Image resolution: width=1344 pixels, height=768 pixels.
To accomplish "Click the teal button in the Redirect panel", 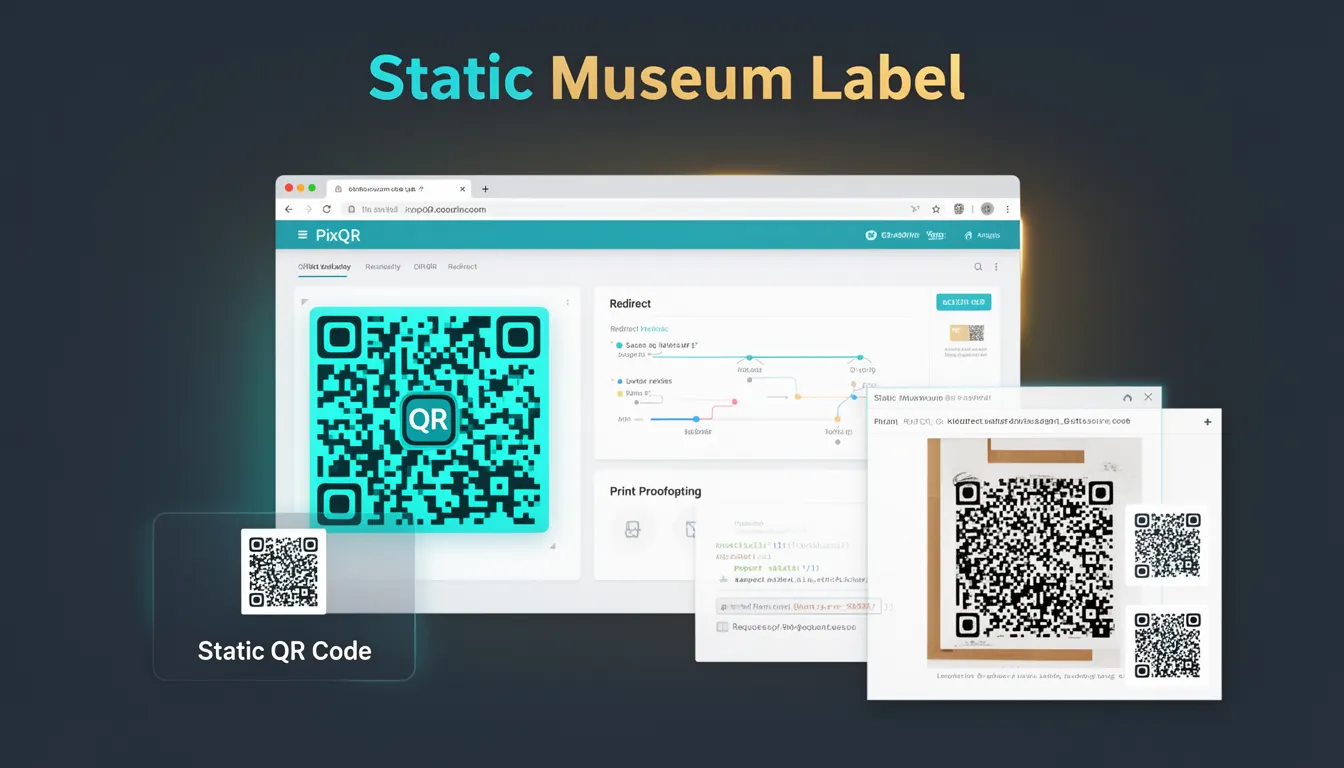I will [x=963, y=302].
